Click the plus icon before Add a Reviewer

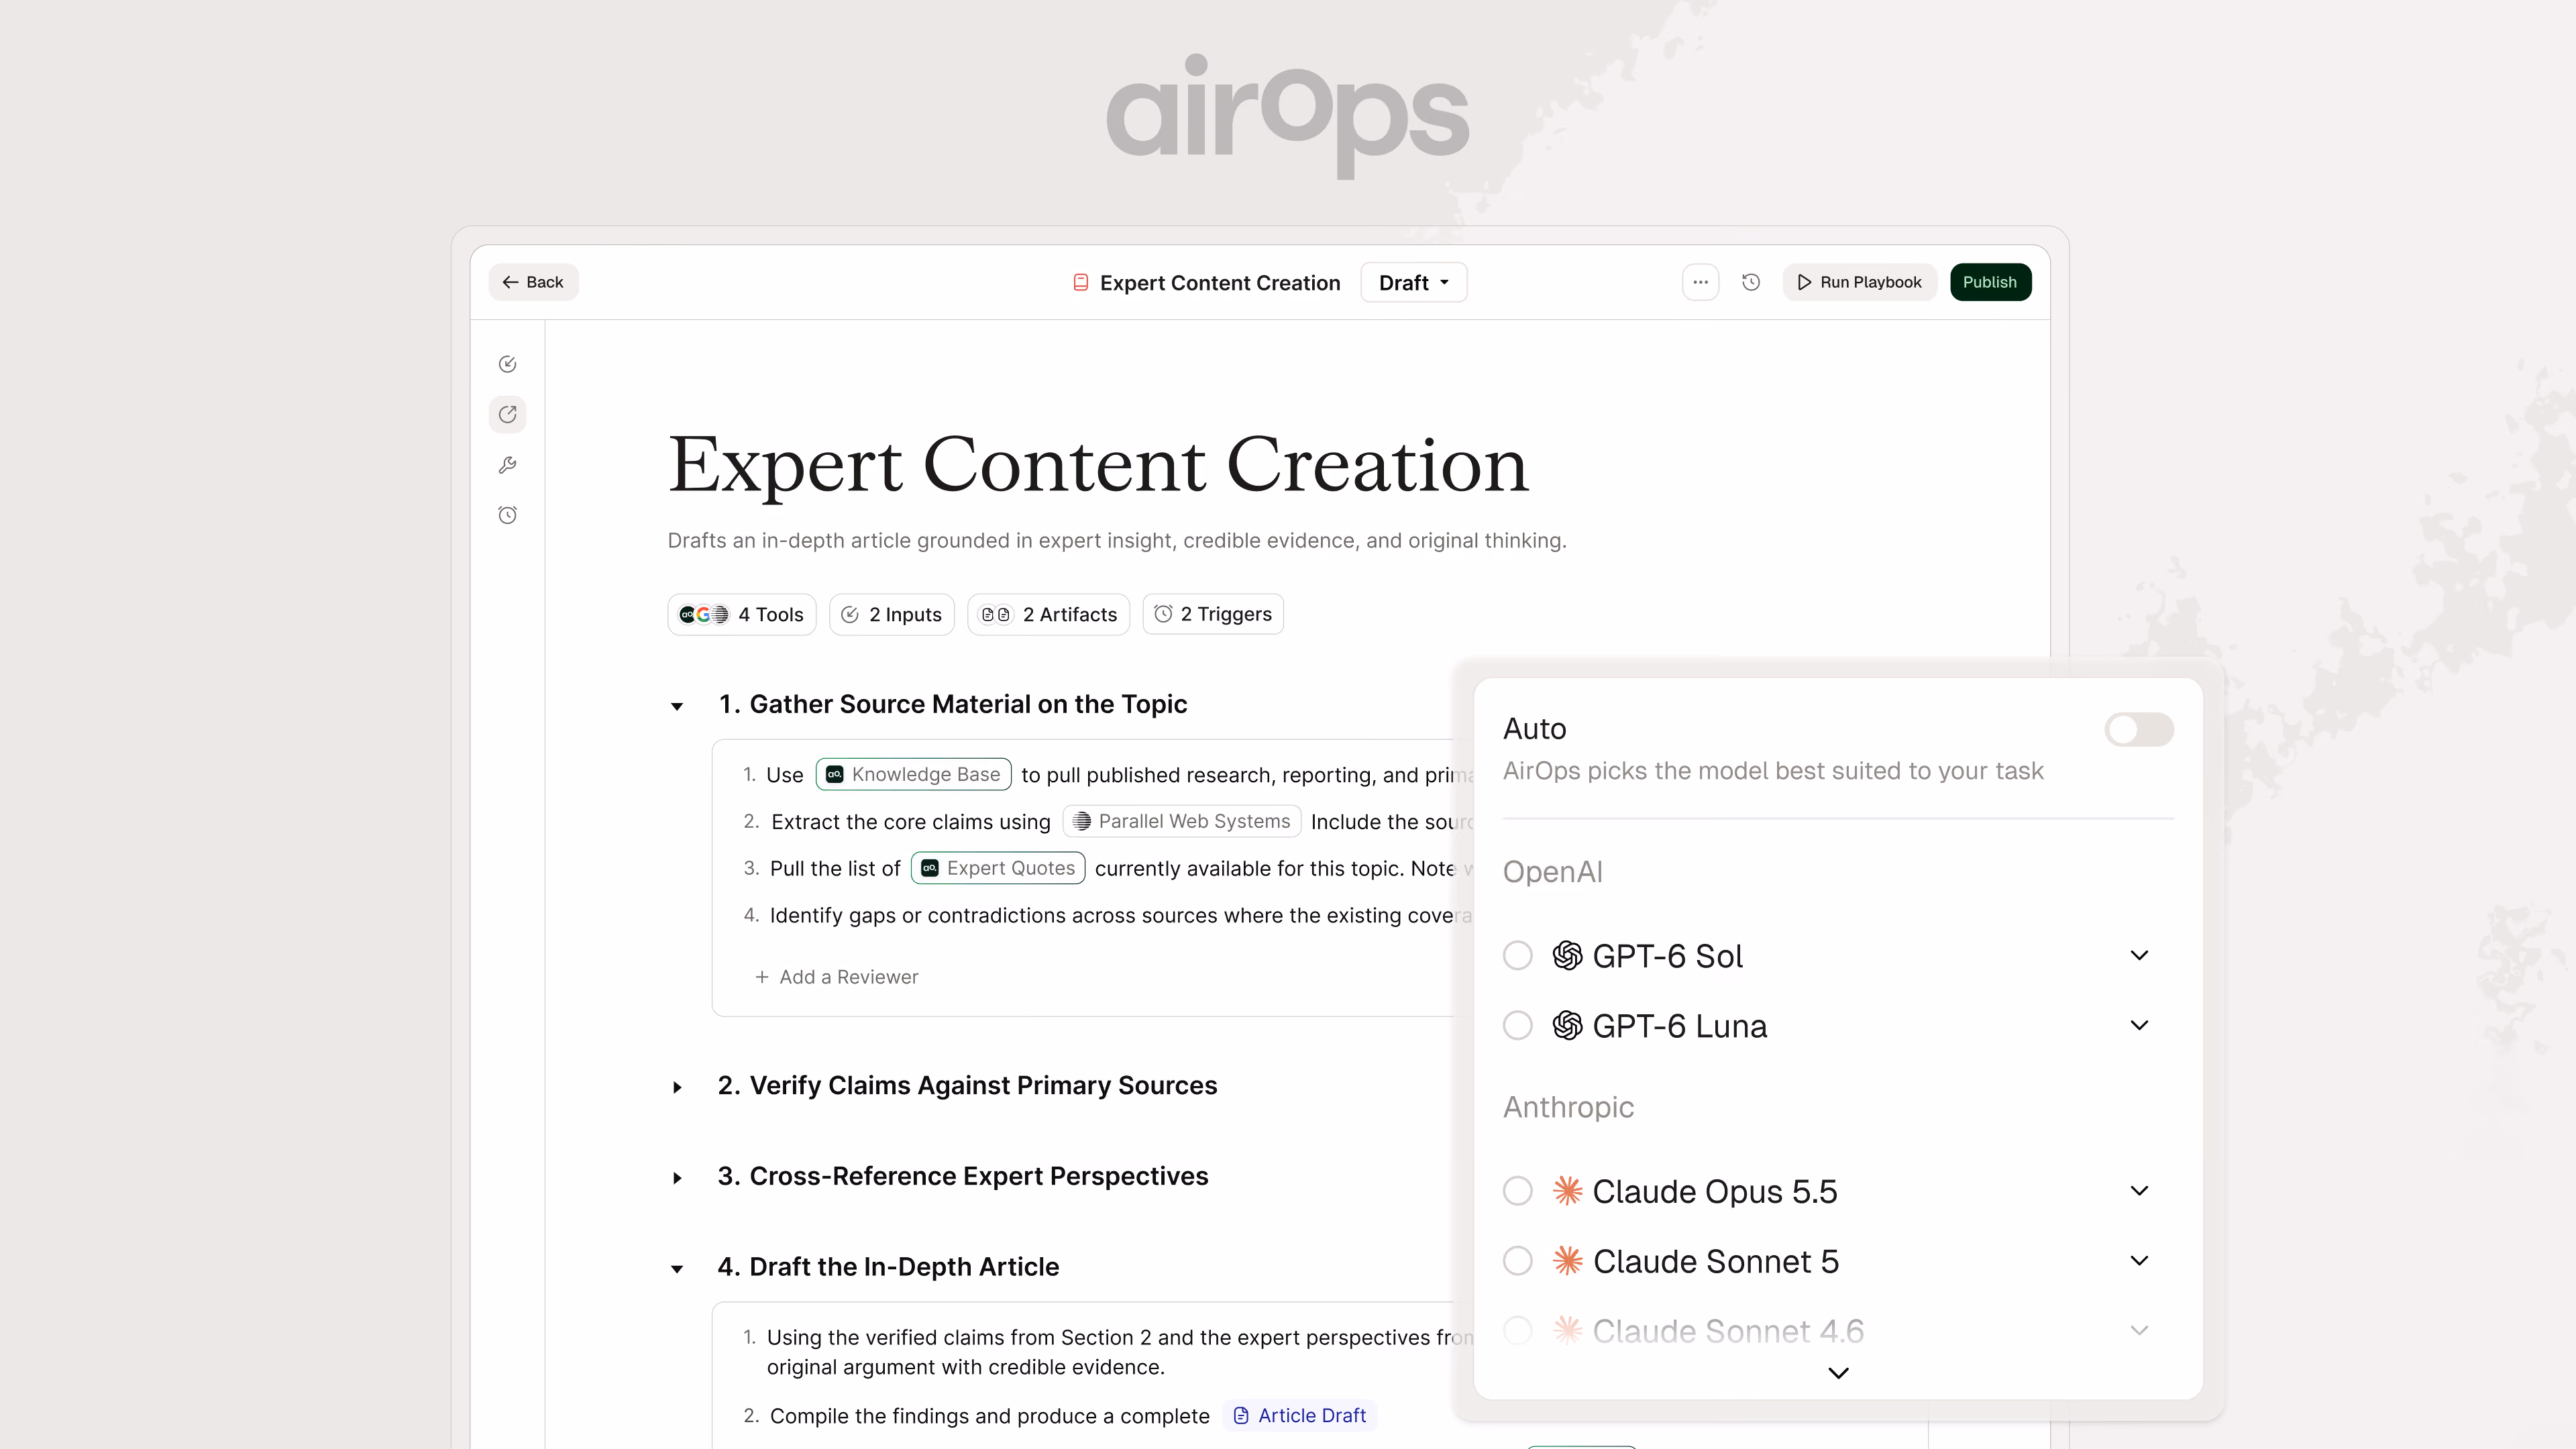pos(762,977)
